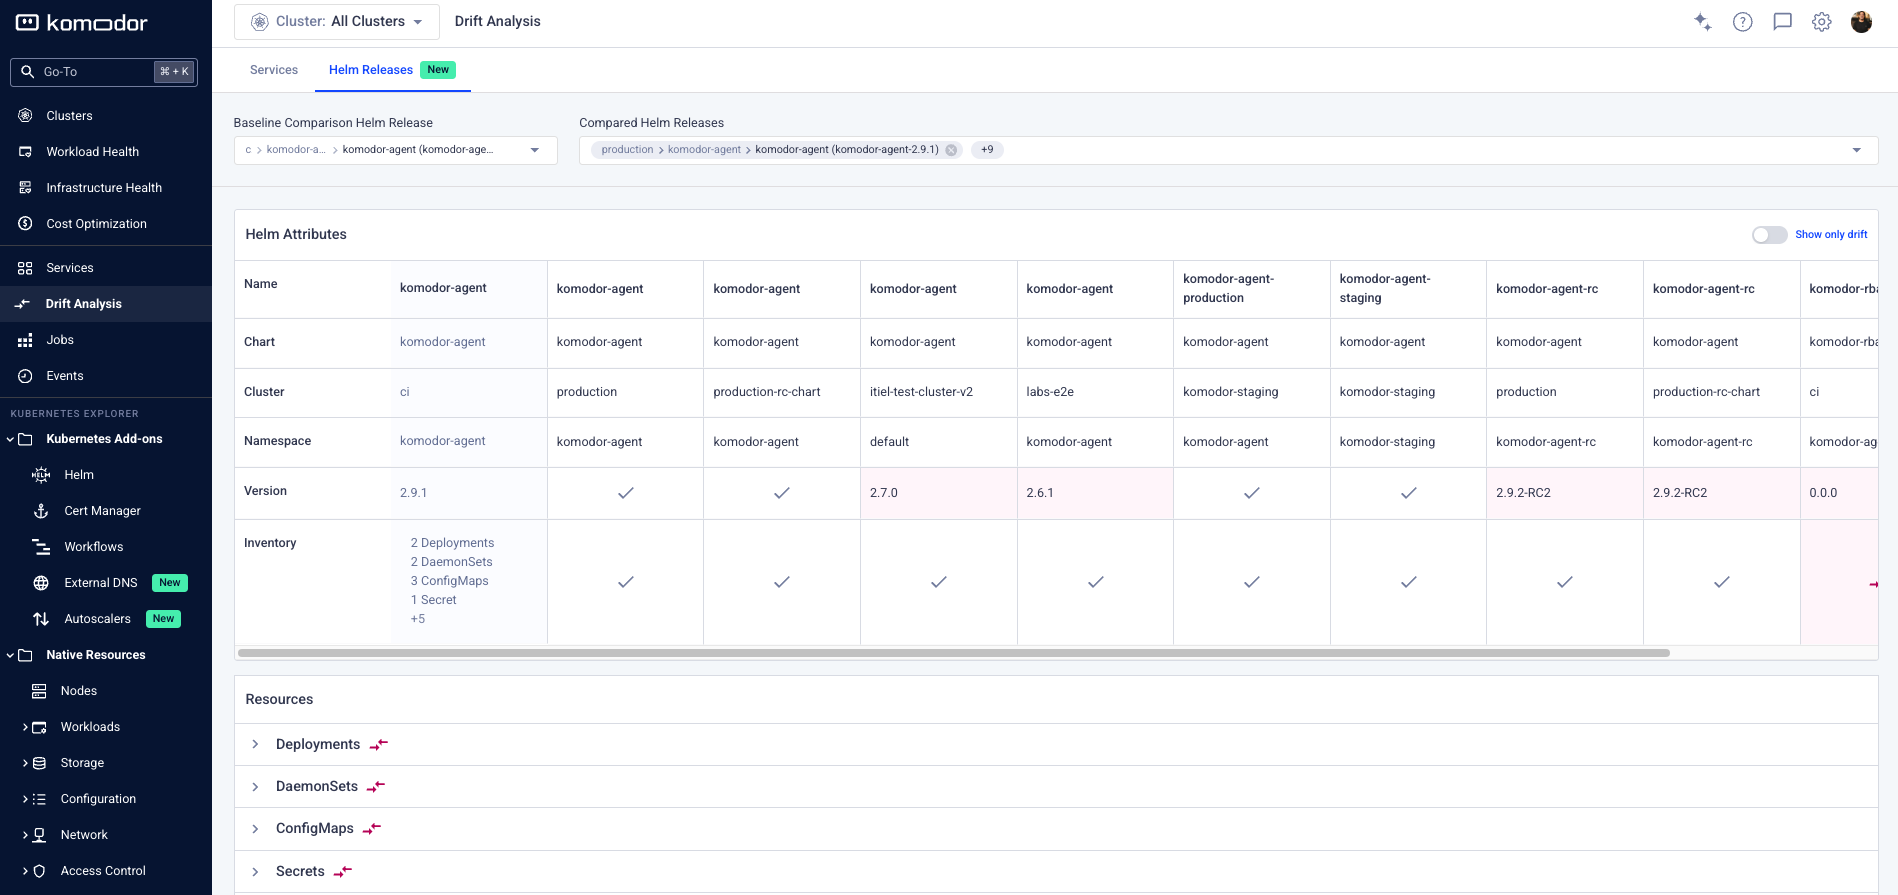Click the Drift Analysis icon in sidebar

click(x=22, y=304)
